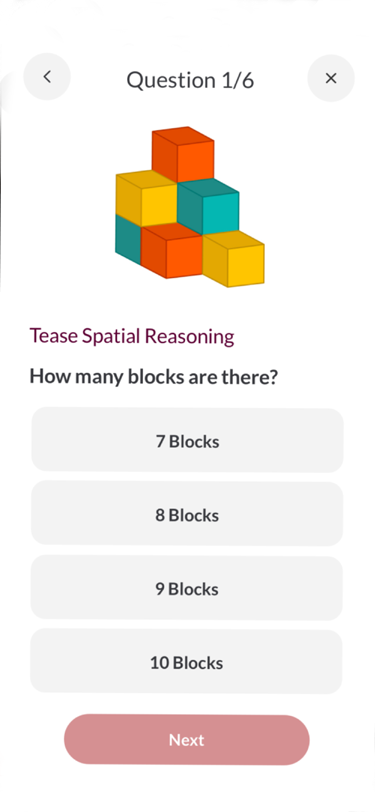Screen dimensions: 375x812
Task: Click the top face of the left yellow cube
Action: [x=147, y=180]
